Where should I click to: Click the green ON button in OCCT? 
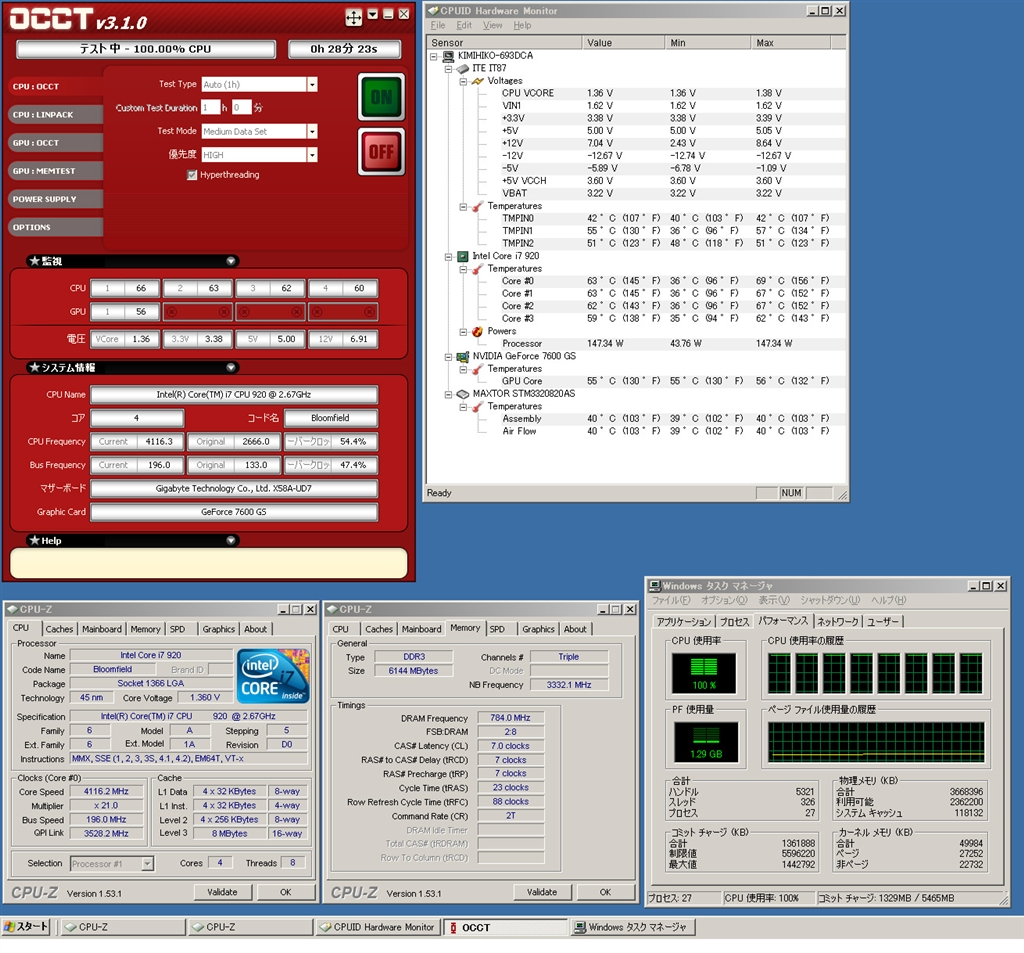click(x=381, y=97)
